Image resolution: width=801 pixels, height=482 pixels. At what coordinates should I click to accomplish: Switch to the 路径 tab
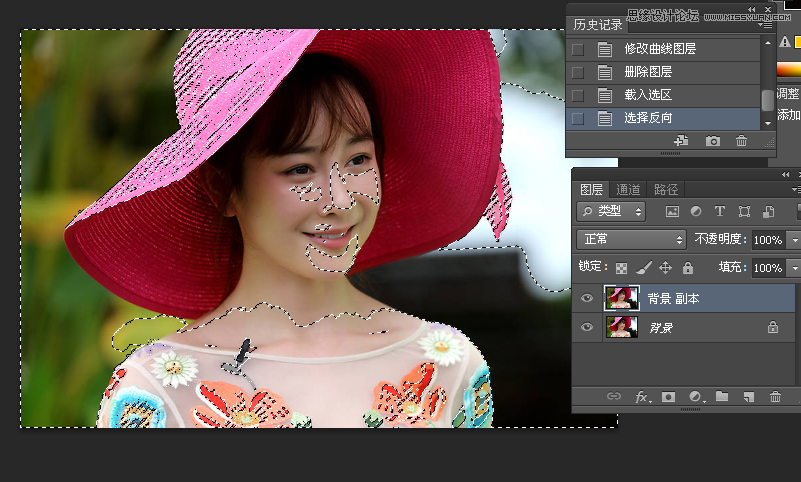(x=666, y=190)
